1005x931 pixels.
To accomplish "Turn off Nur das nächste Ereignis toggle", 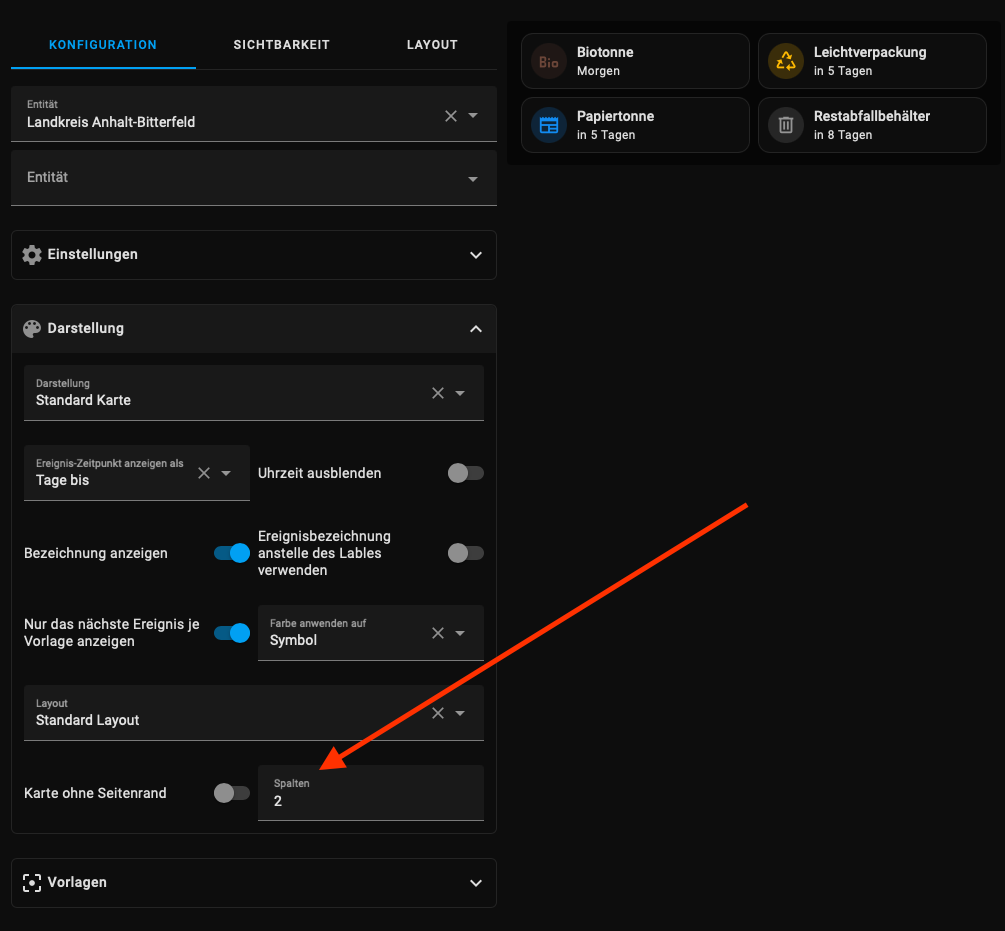I will 232,633.
